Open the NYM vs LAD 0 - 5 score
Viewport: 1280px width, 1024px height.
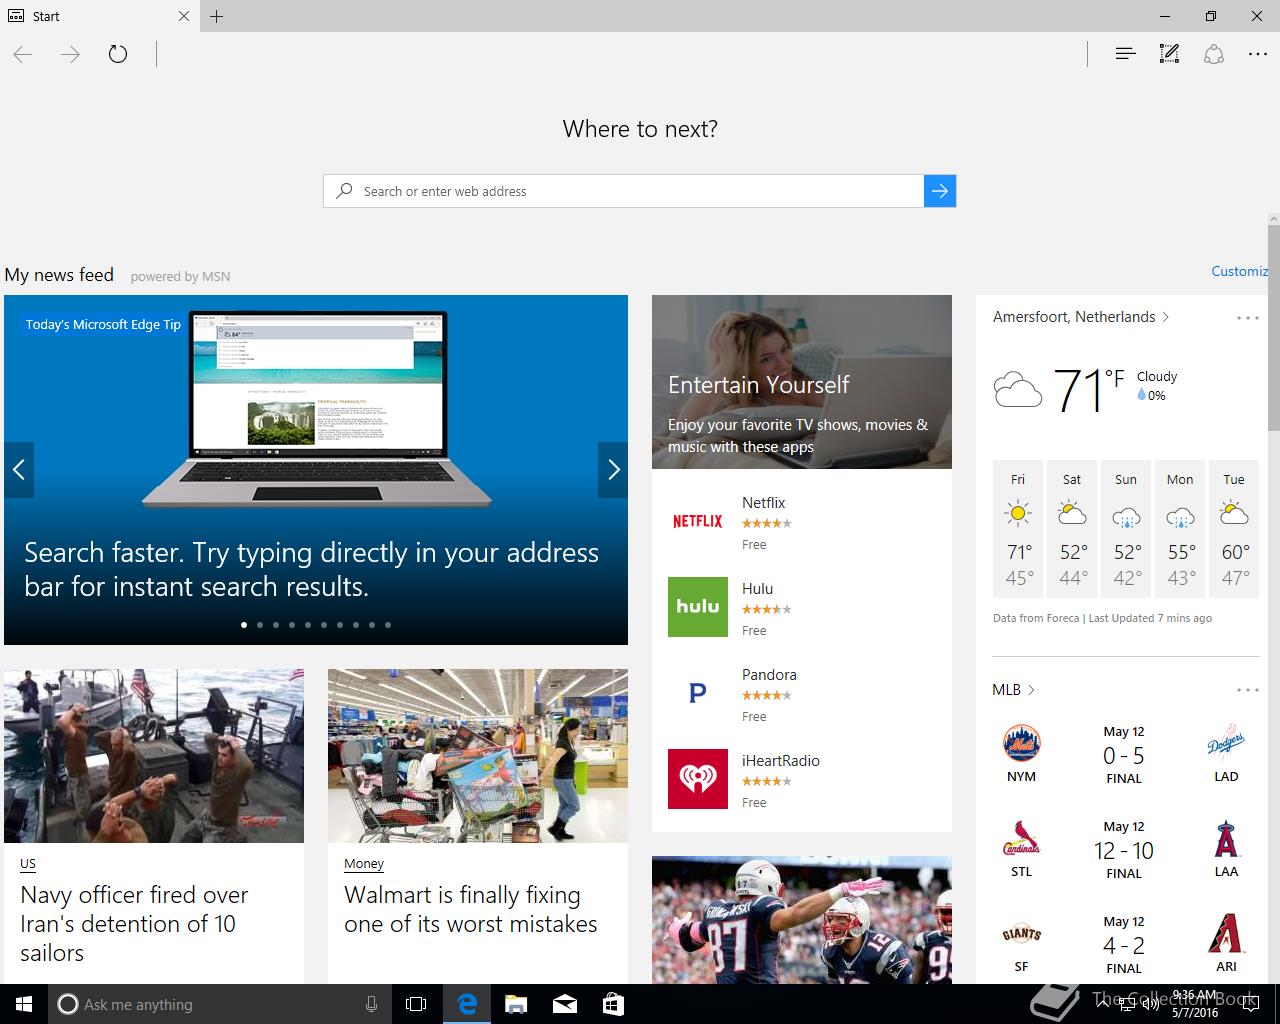pos(1124,756)
